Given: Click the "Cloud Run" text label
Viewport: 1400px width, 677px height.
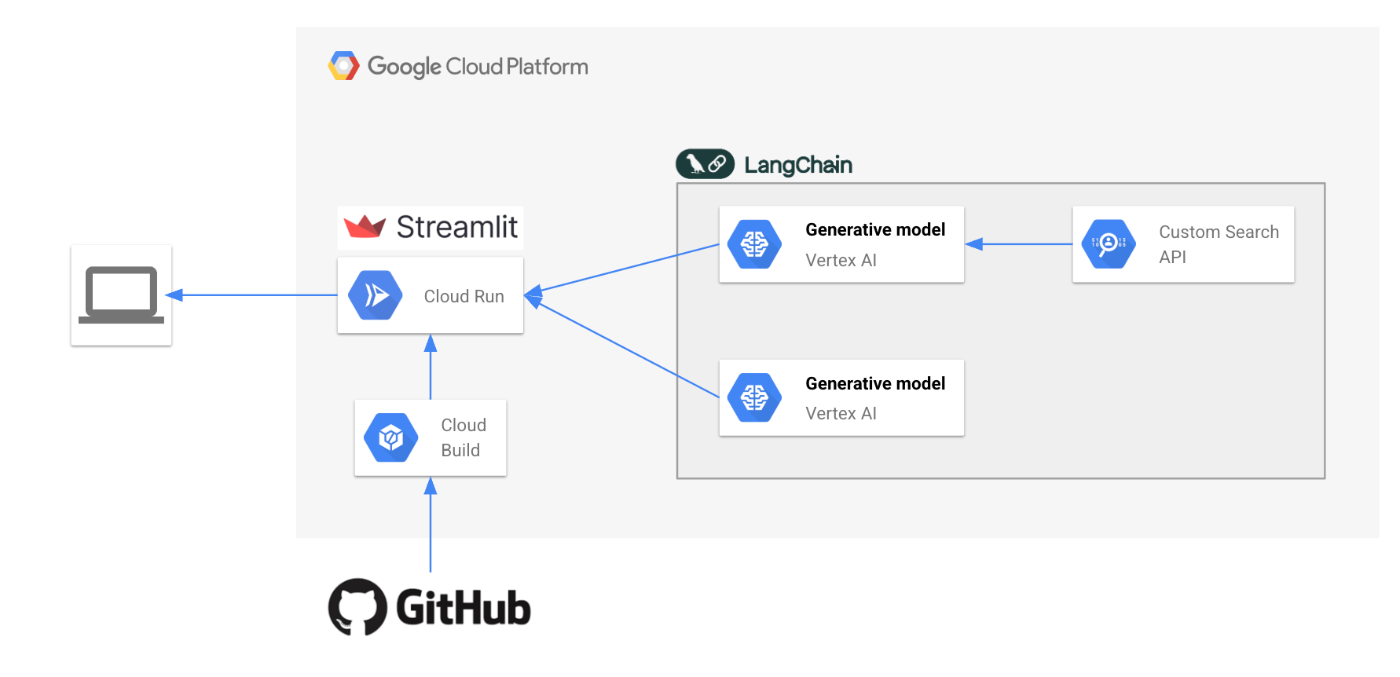Looking at the screenshot, I should pyautogui.click(x=463, y=296).
